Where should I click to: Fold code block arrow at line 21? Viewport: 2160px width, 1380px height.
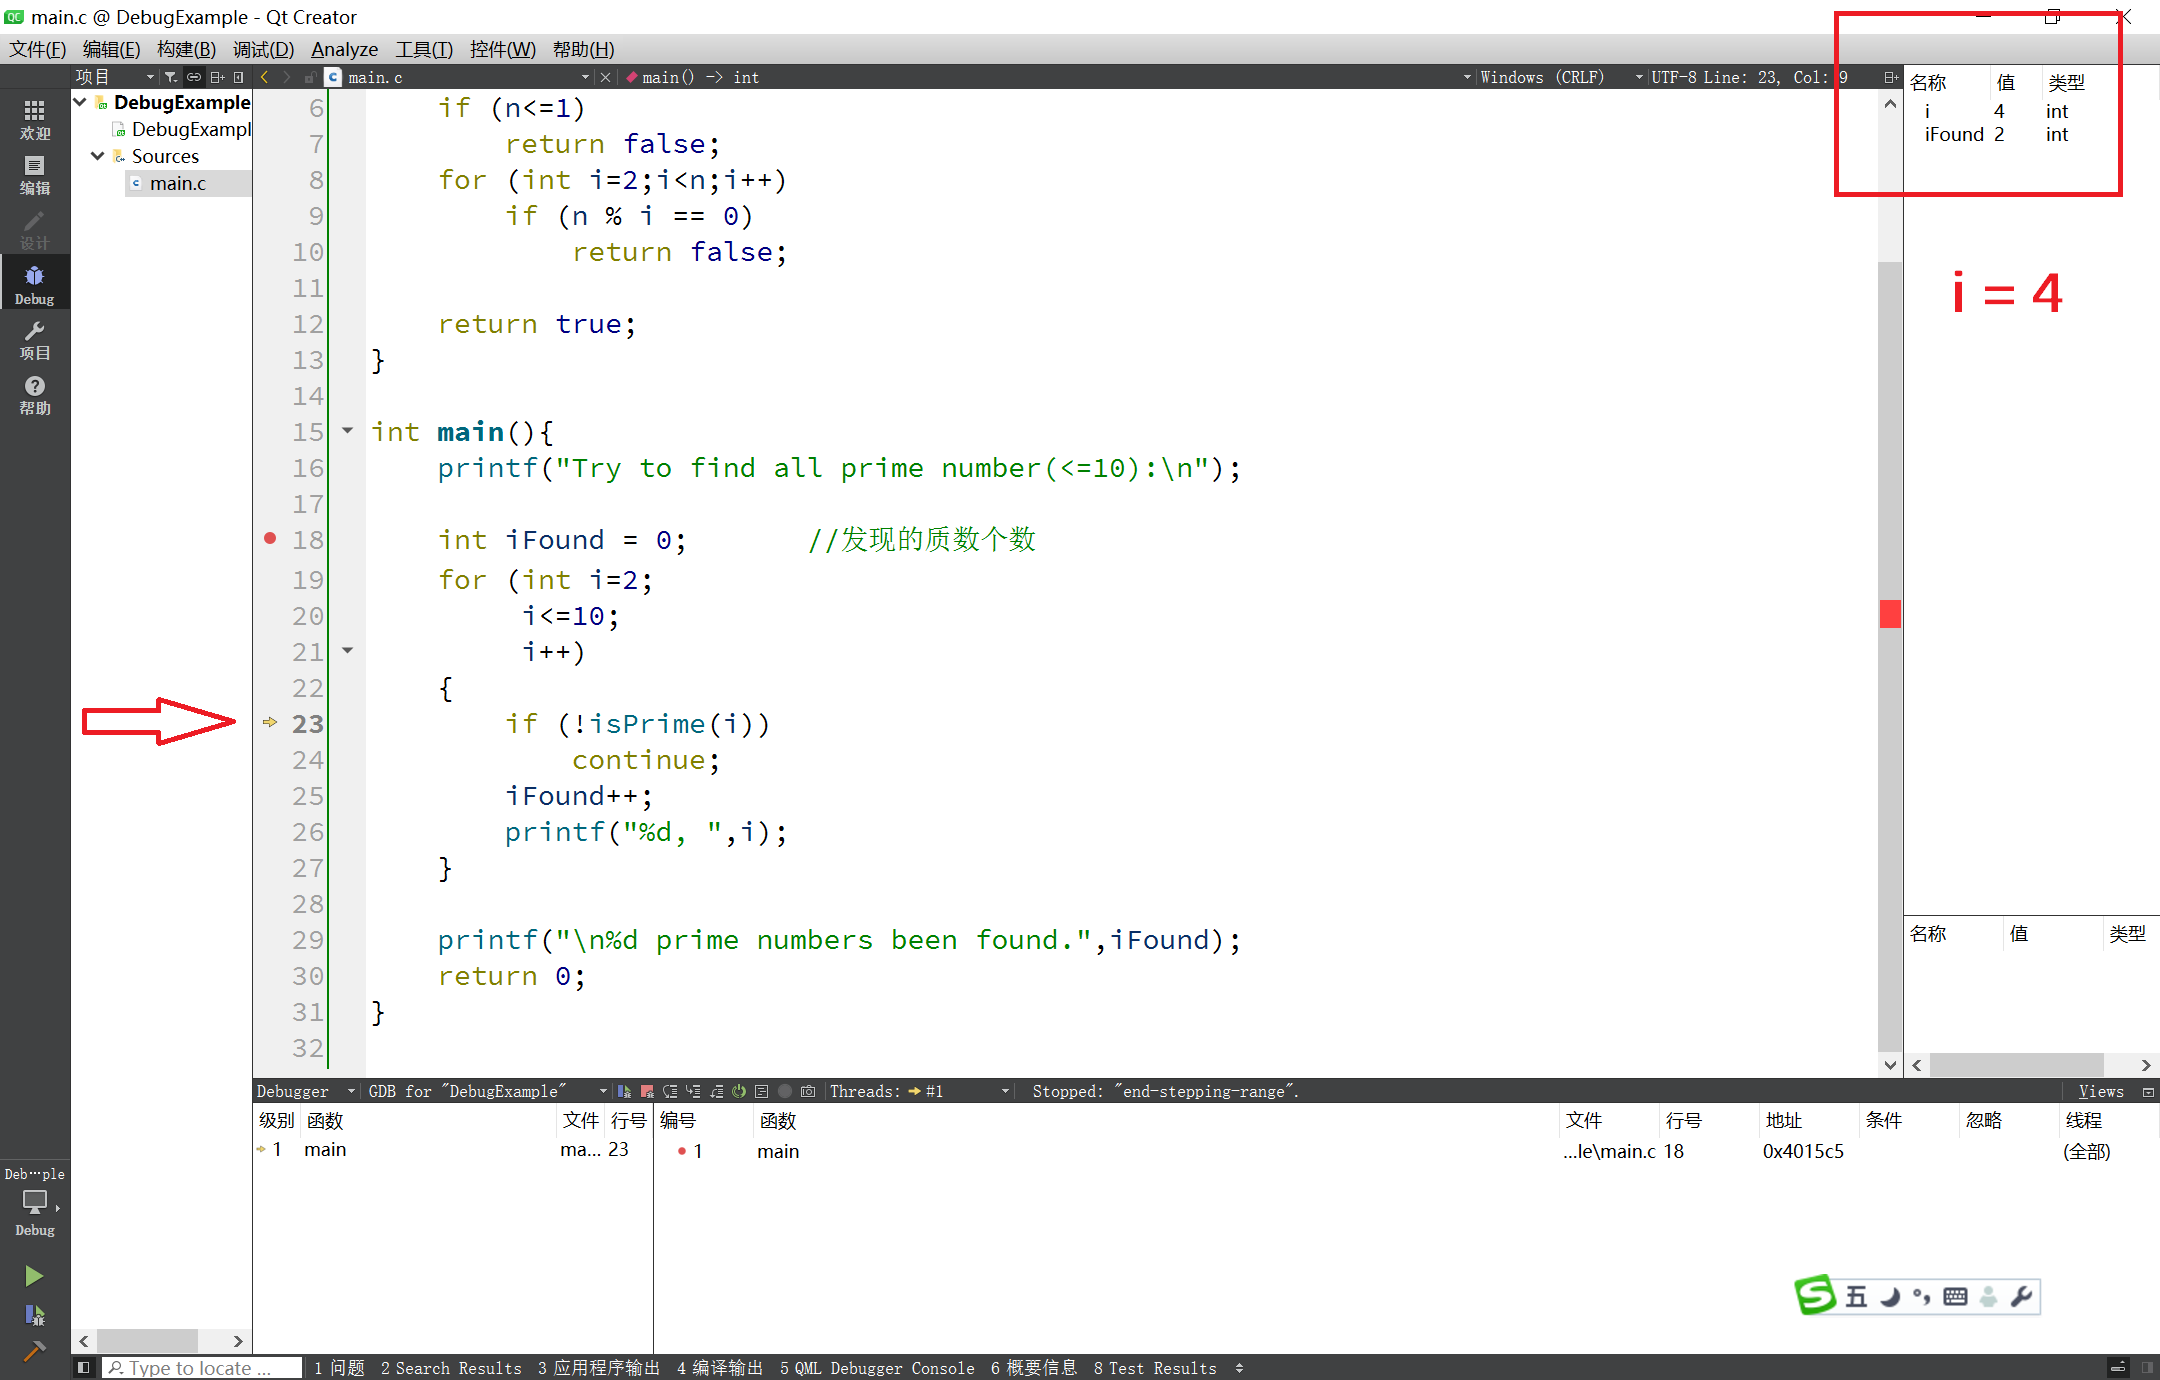tap(347, 651)
